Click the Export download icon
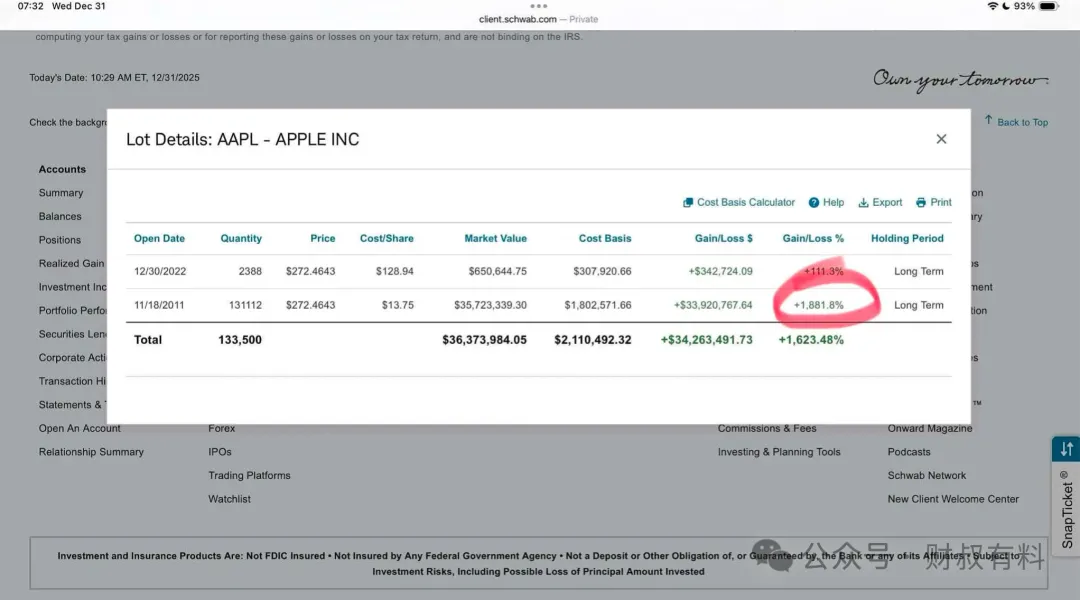The width and height of the screenshot is (1080, 600). click(863, 203)
